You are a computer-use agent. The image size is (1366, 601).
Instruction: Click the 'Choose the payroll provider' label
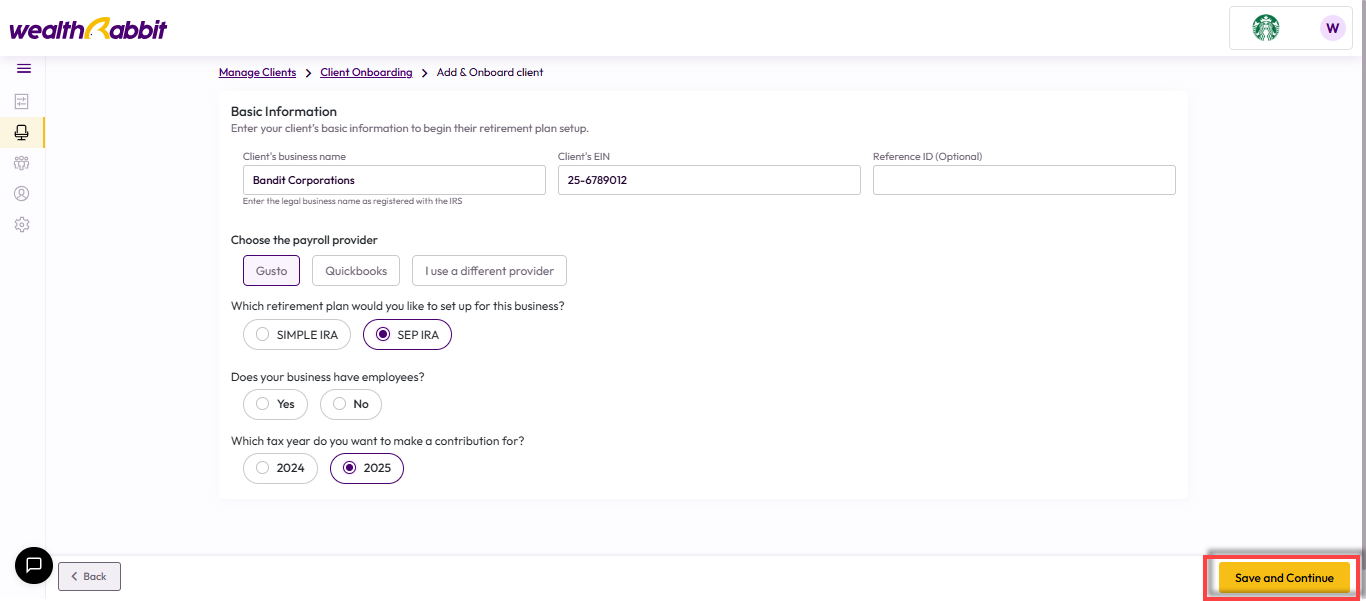coord(304,240)
